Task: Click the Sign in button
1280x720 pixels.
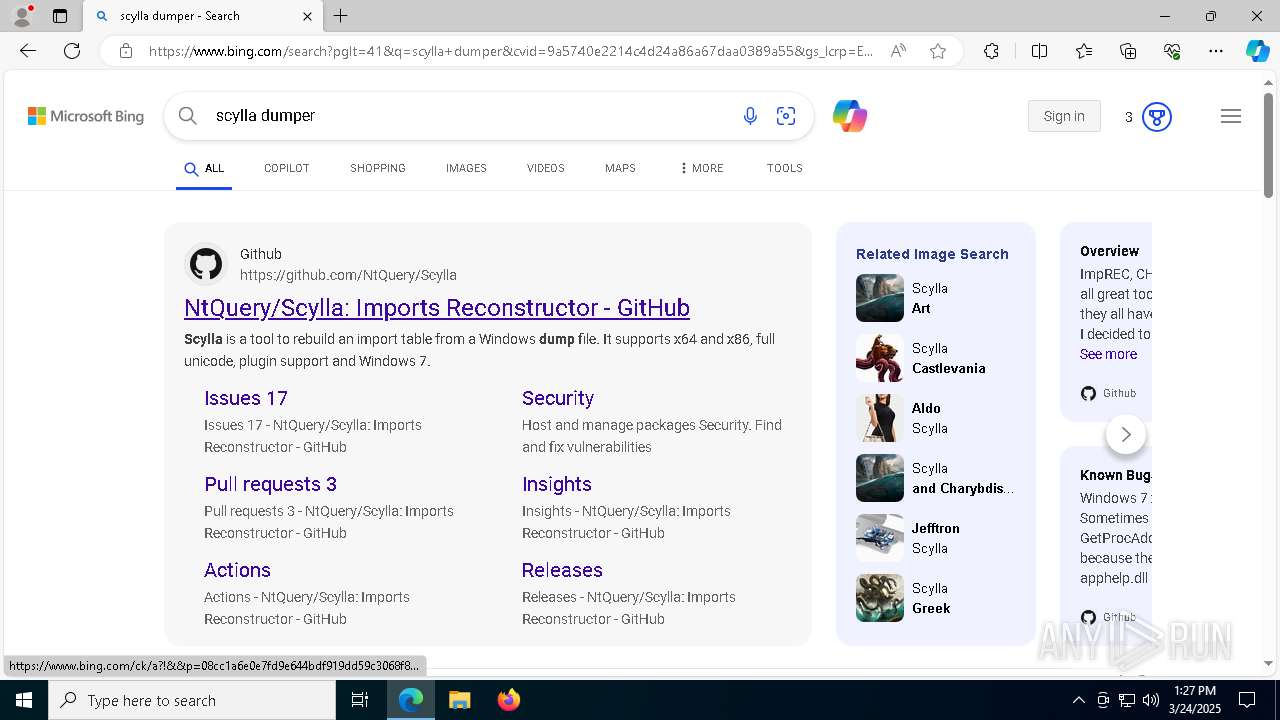Action: (x=1064, y=116)
